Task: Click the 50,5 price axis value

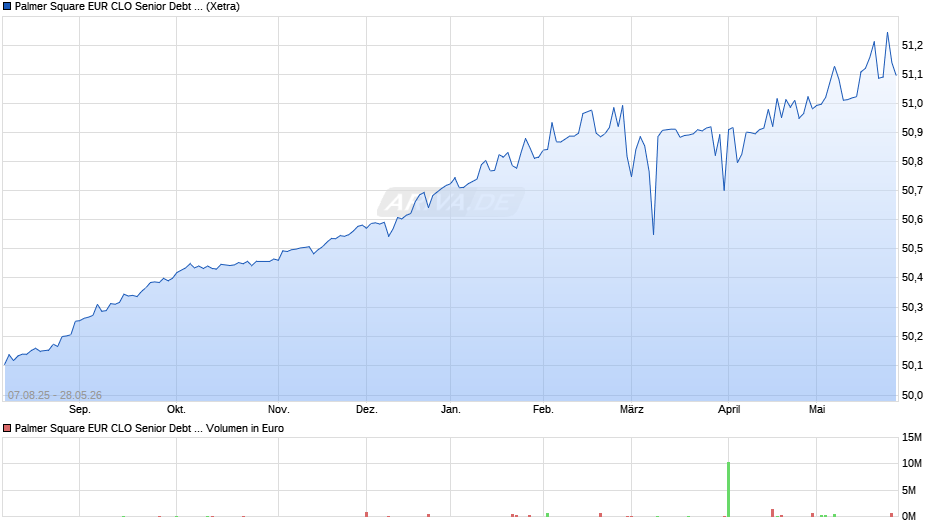Action: pos(912,248)
